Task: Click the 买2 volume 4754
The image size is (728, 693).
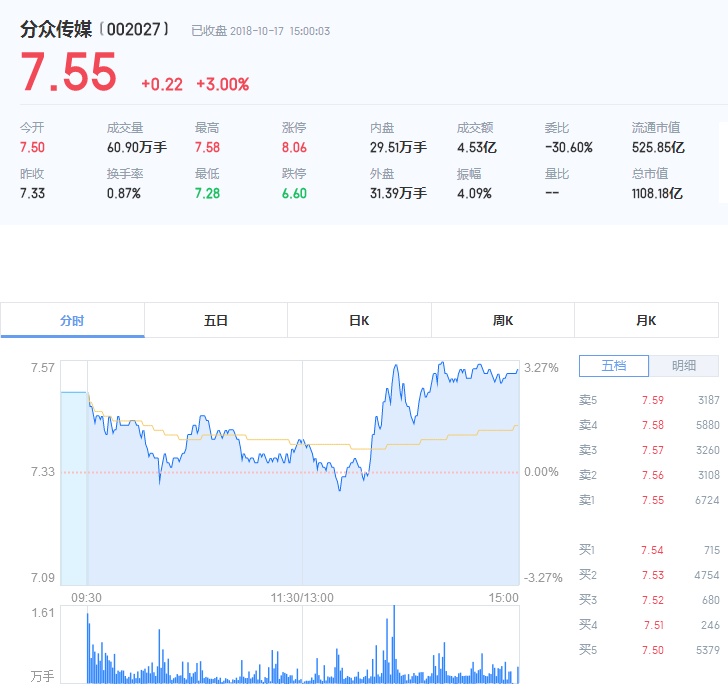Action: tap(707, 576)
